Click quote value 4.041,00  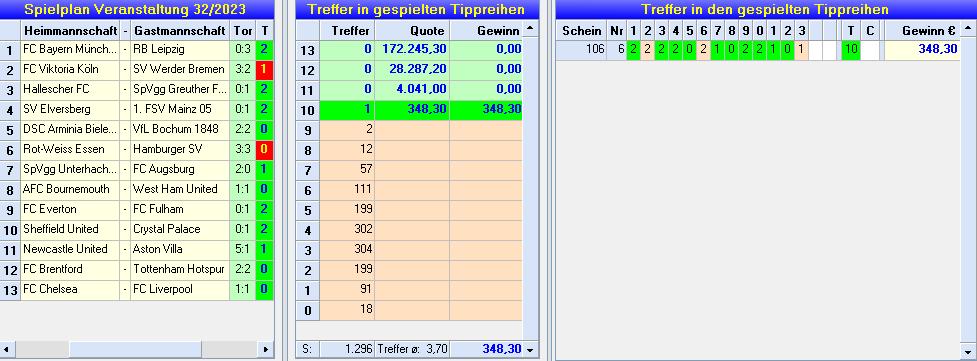(412, 90)
